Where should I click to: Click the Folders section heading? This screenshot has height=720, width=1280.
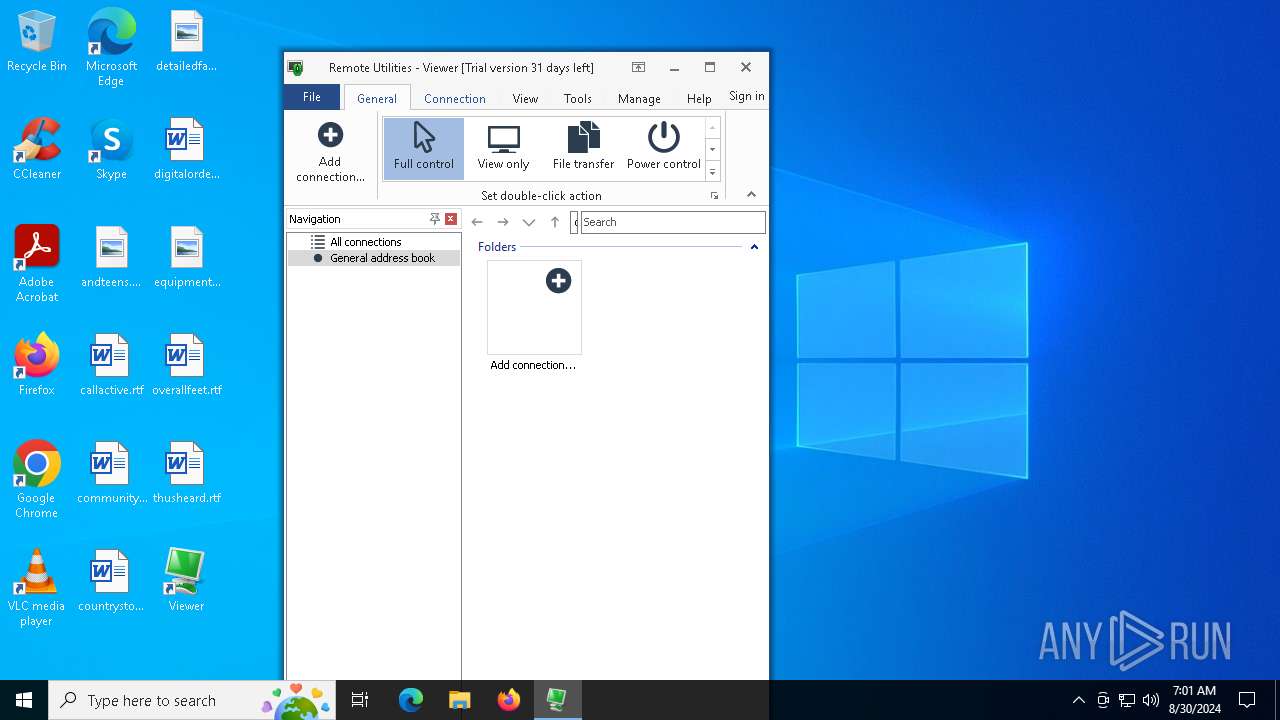pos(497,247)
